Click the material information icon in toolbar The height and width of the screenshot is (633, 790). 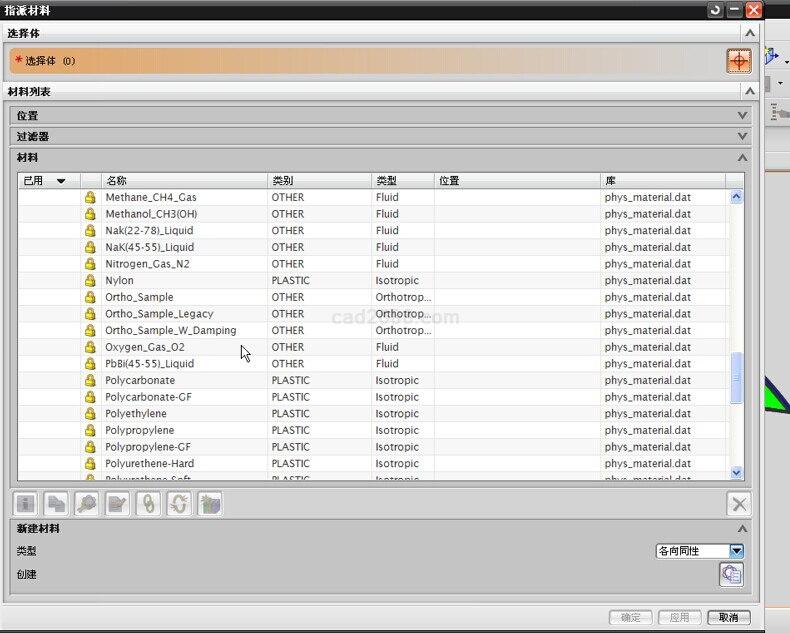click(x=25, y=505)
